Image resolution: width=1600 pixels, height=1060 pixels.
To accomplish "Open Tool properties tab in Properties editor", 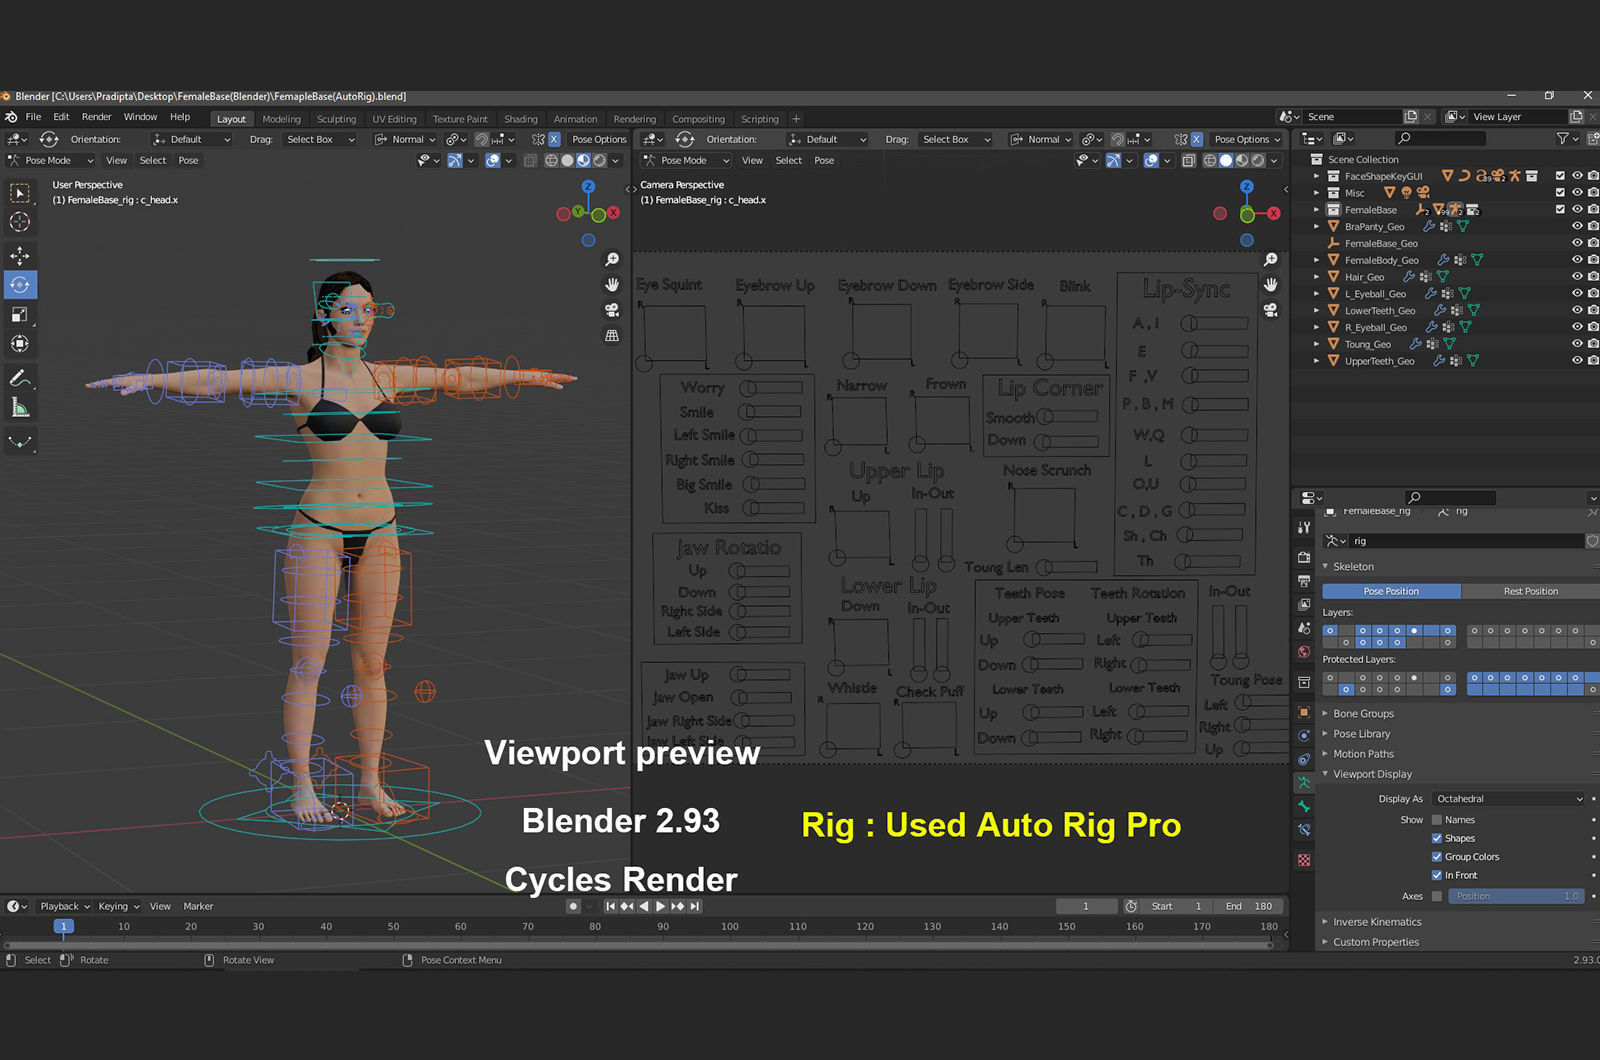I will click(x=1304, y=527).
